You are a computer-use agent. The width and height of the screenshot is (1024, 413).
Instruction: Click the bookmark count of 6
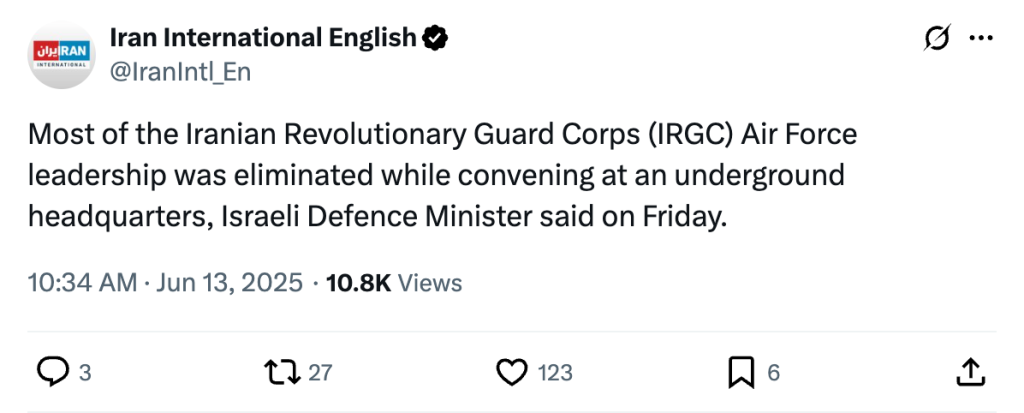[773, 374]
